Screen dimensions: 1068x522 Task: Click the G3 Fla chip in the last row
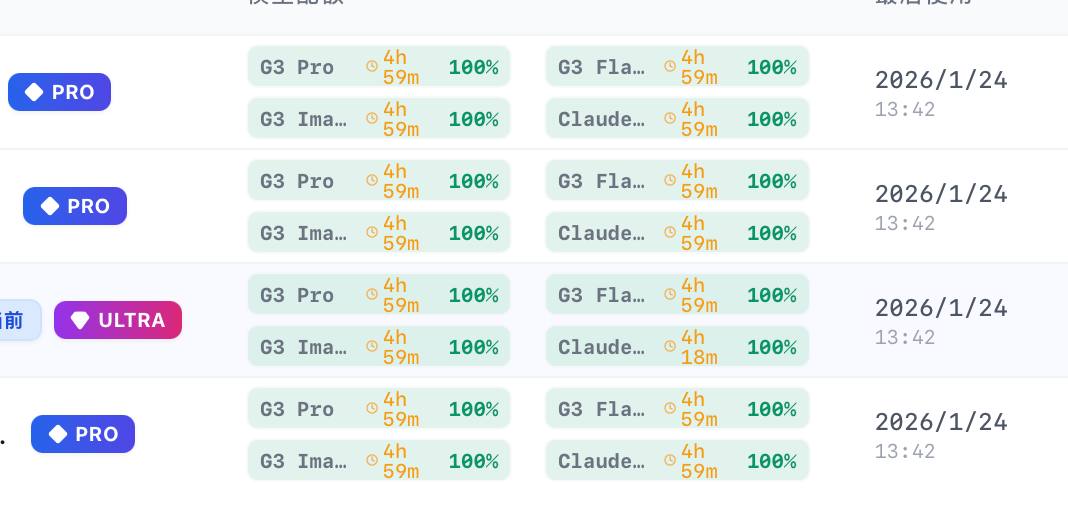point(677,408)
